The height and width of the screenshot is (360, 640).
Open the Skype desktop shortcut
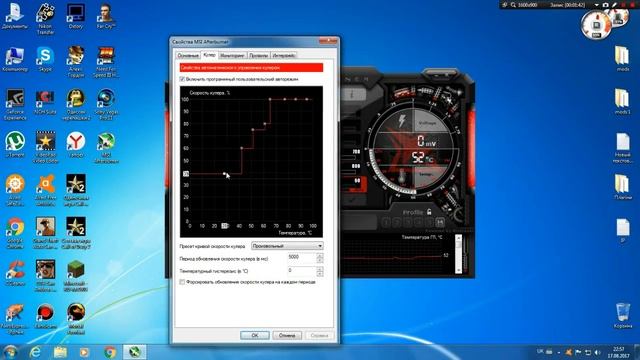(45, 59)
